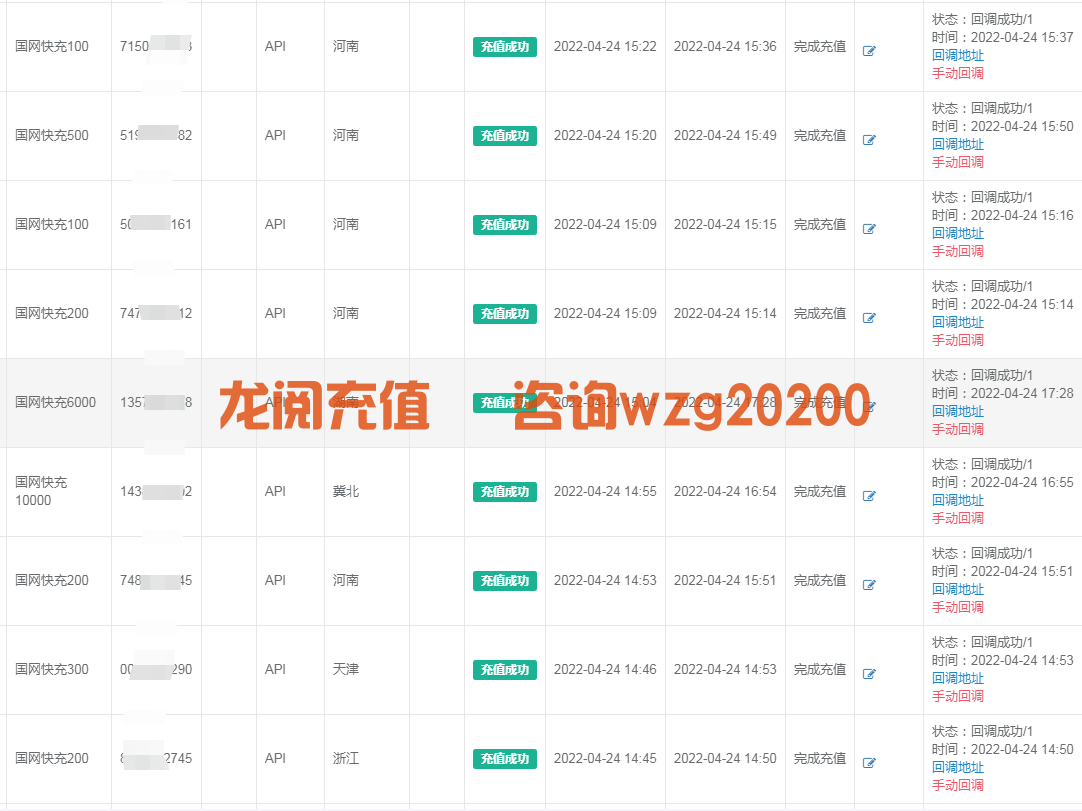Viewport: 1082px width, 811px height.
Task: Click creation time 2022-04-24 15:22
Action: [x=605, y=46]
